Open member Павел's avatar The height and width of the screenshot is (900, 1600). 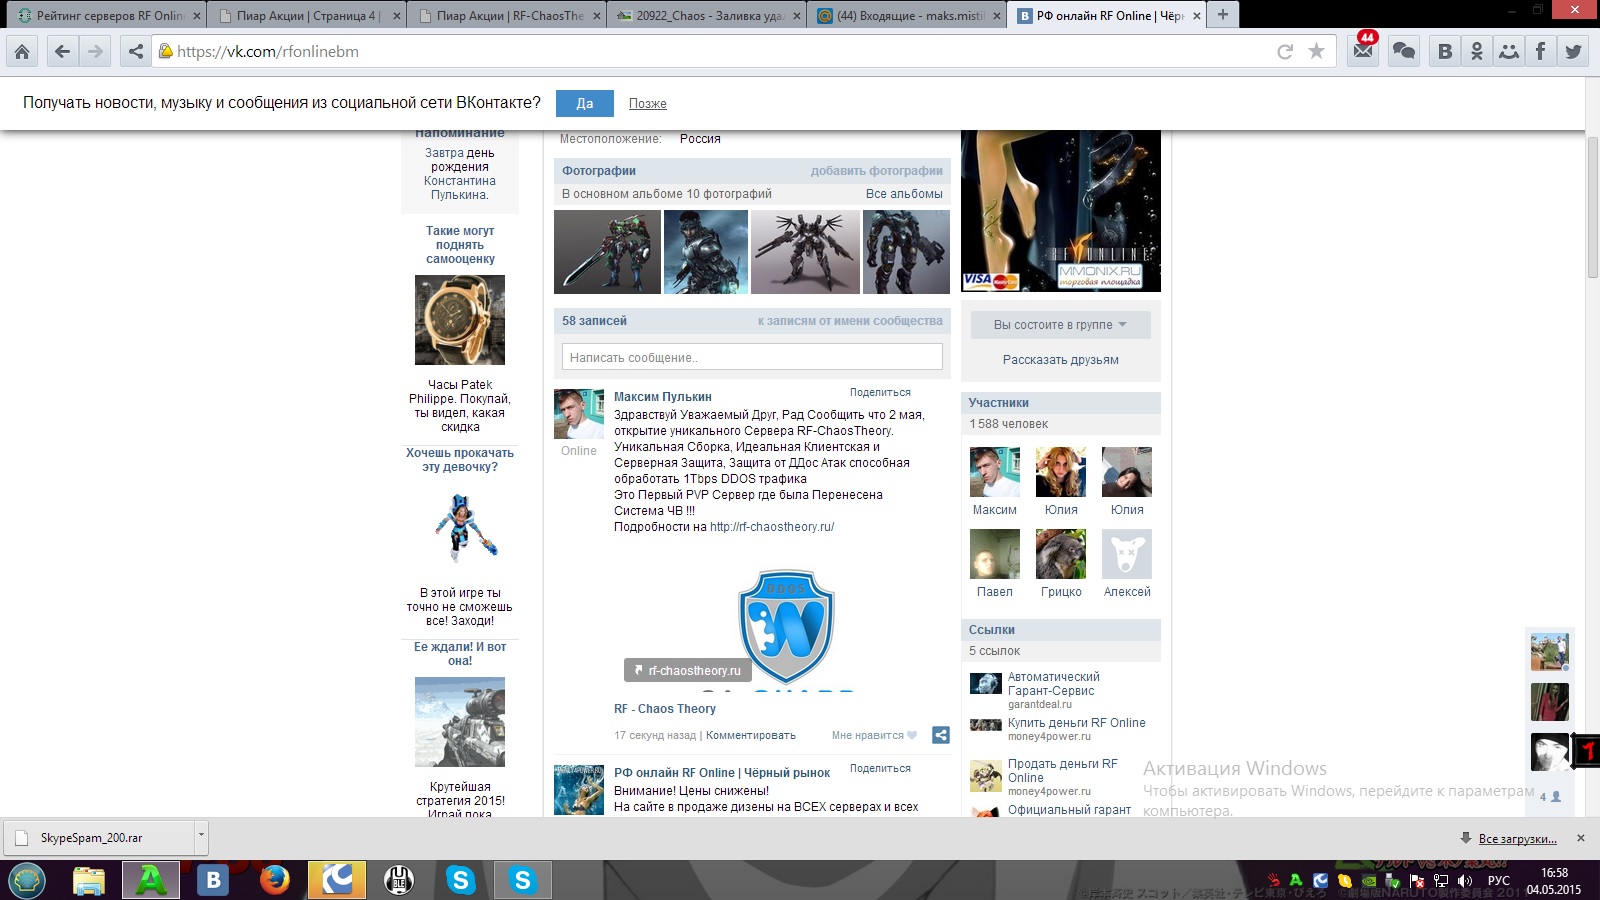[995, 554]
